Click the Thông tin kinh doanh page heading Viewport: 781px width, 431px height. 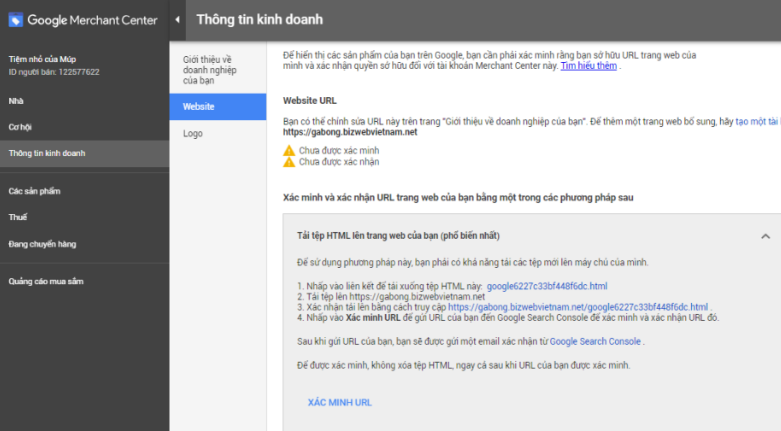(x=260, y=19)
